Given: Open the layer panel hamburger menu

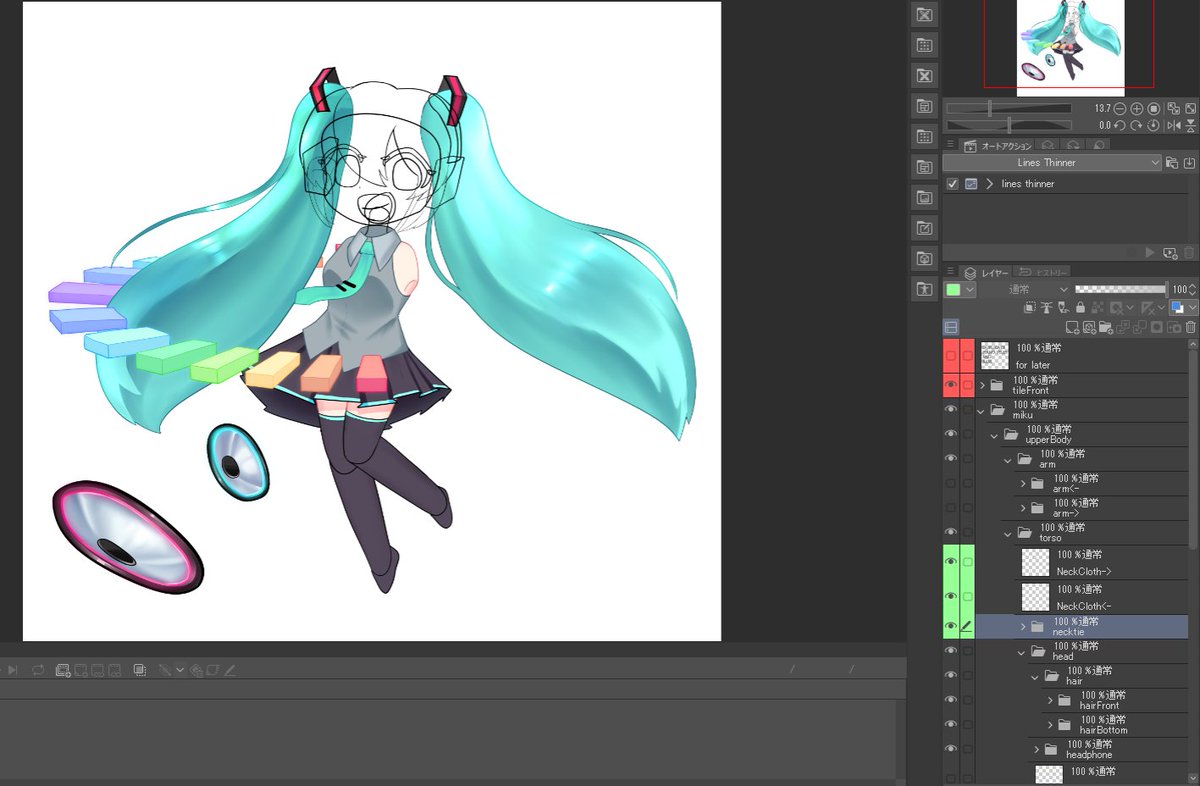Looking at the screenshot, I should tap(950, 271).
